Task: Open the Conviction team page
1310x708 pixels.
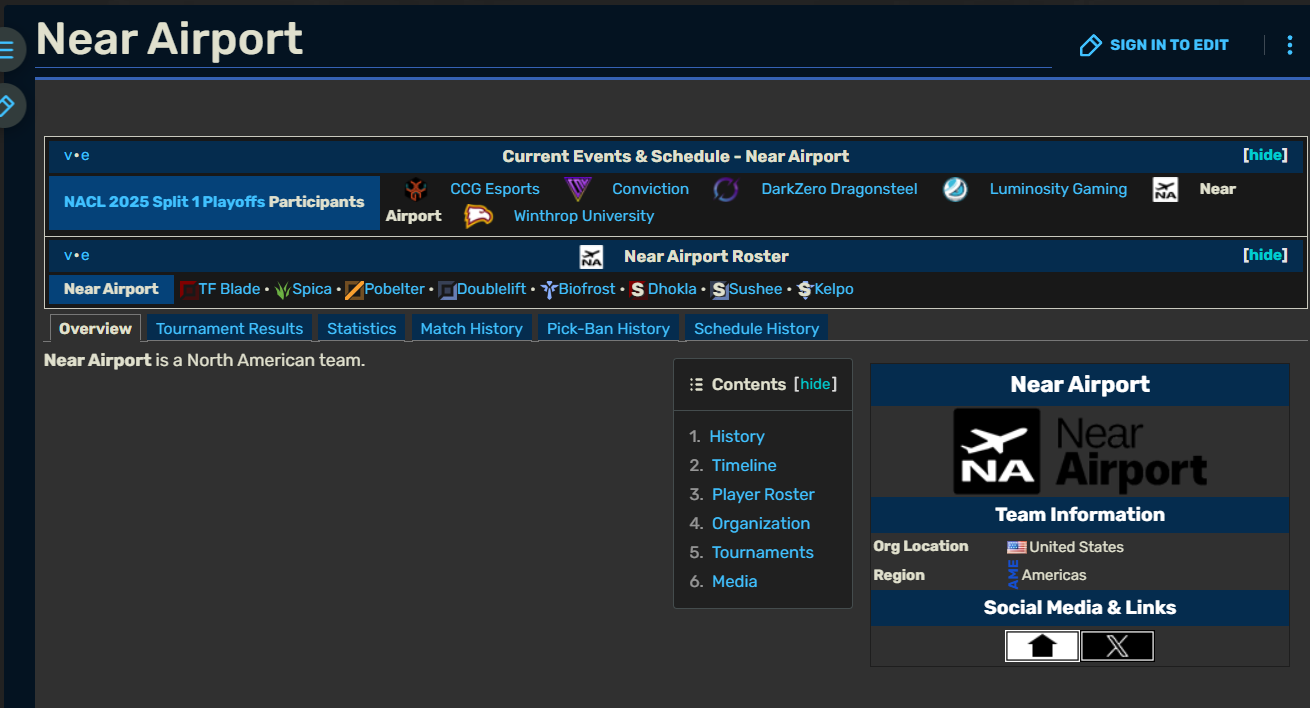Action: click(651, 189)
